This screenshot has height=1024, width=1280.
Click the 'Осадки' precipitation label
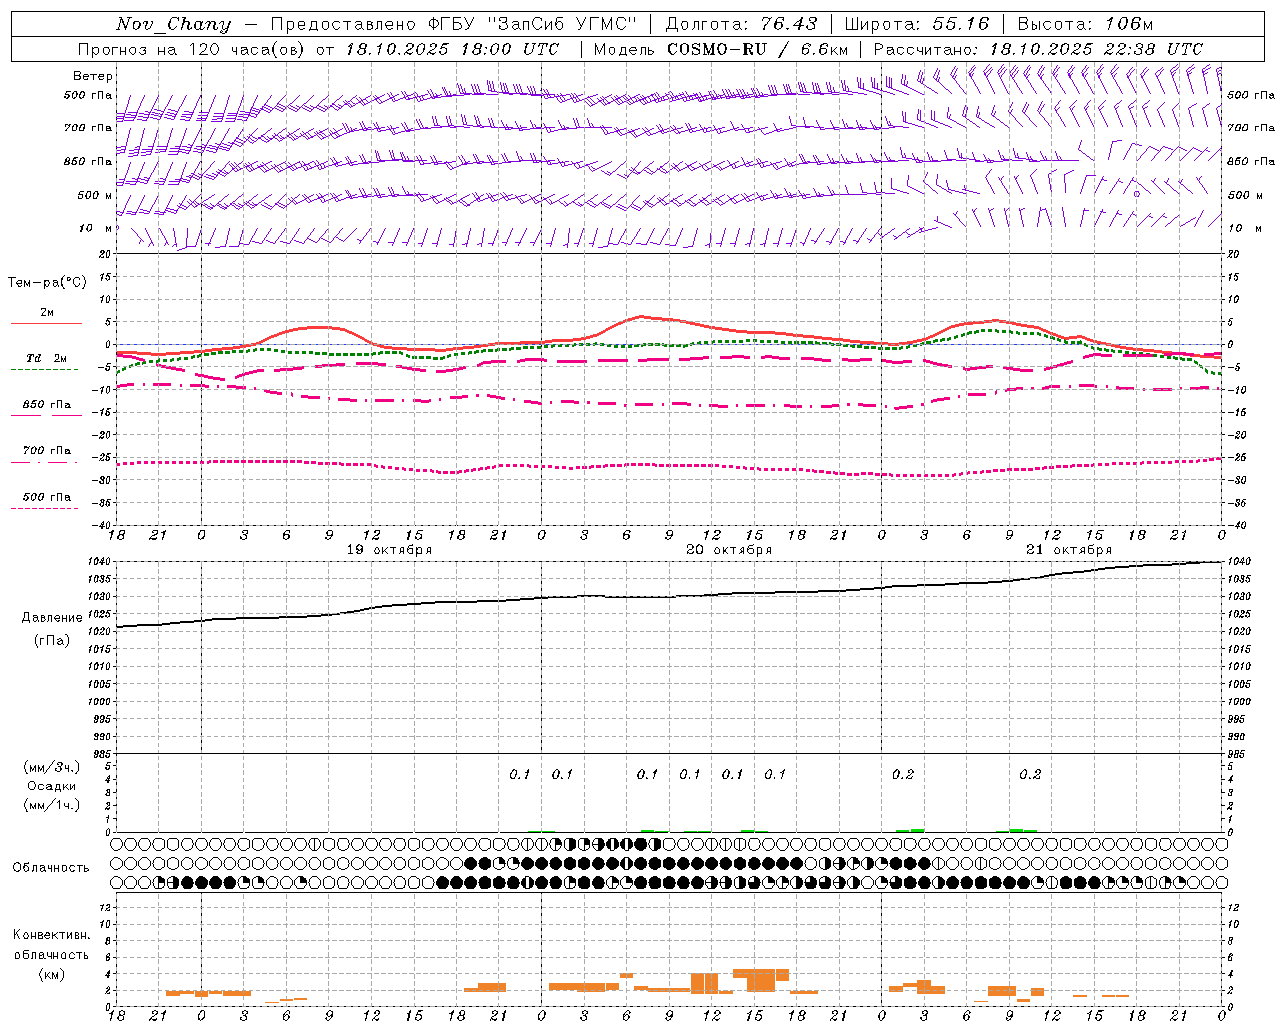(x=52, y=786)
